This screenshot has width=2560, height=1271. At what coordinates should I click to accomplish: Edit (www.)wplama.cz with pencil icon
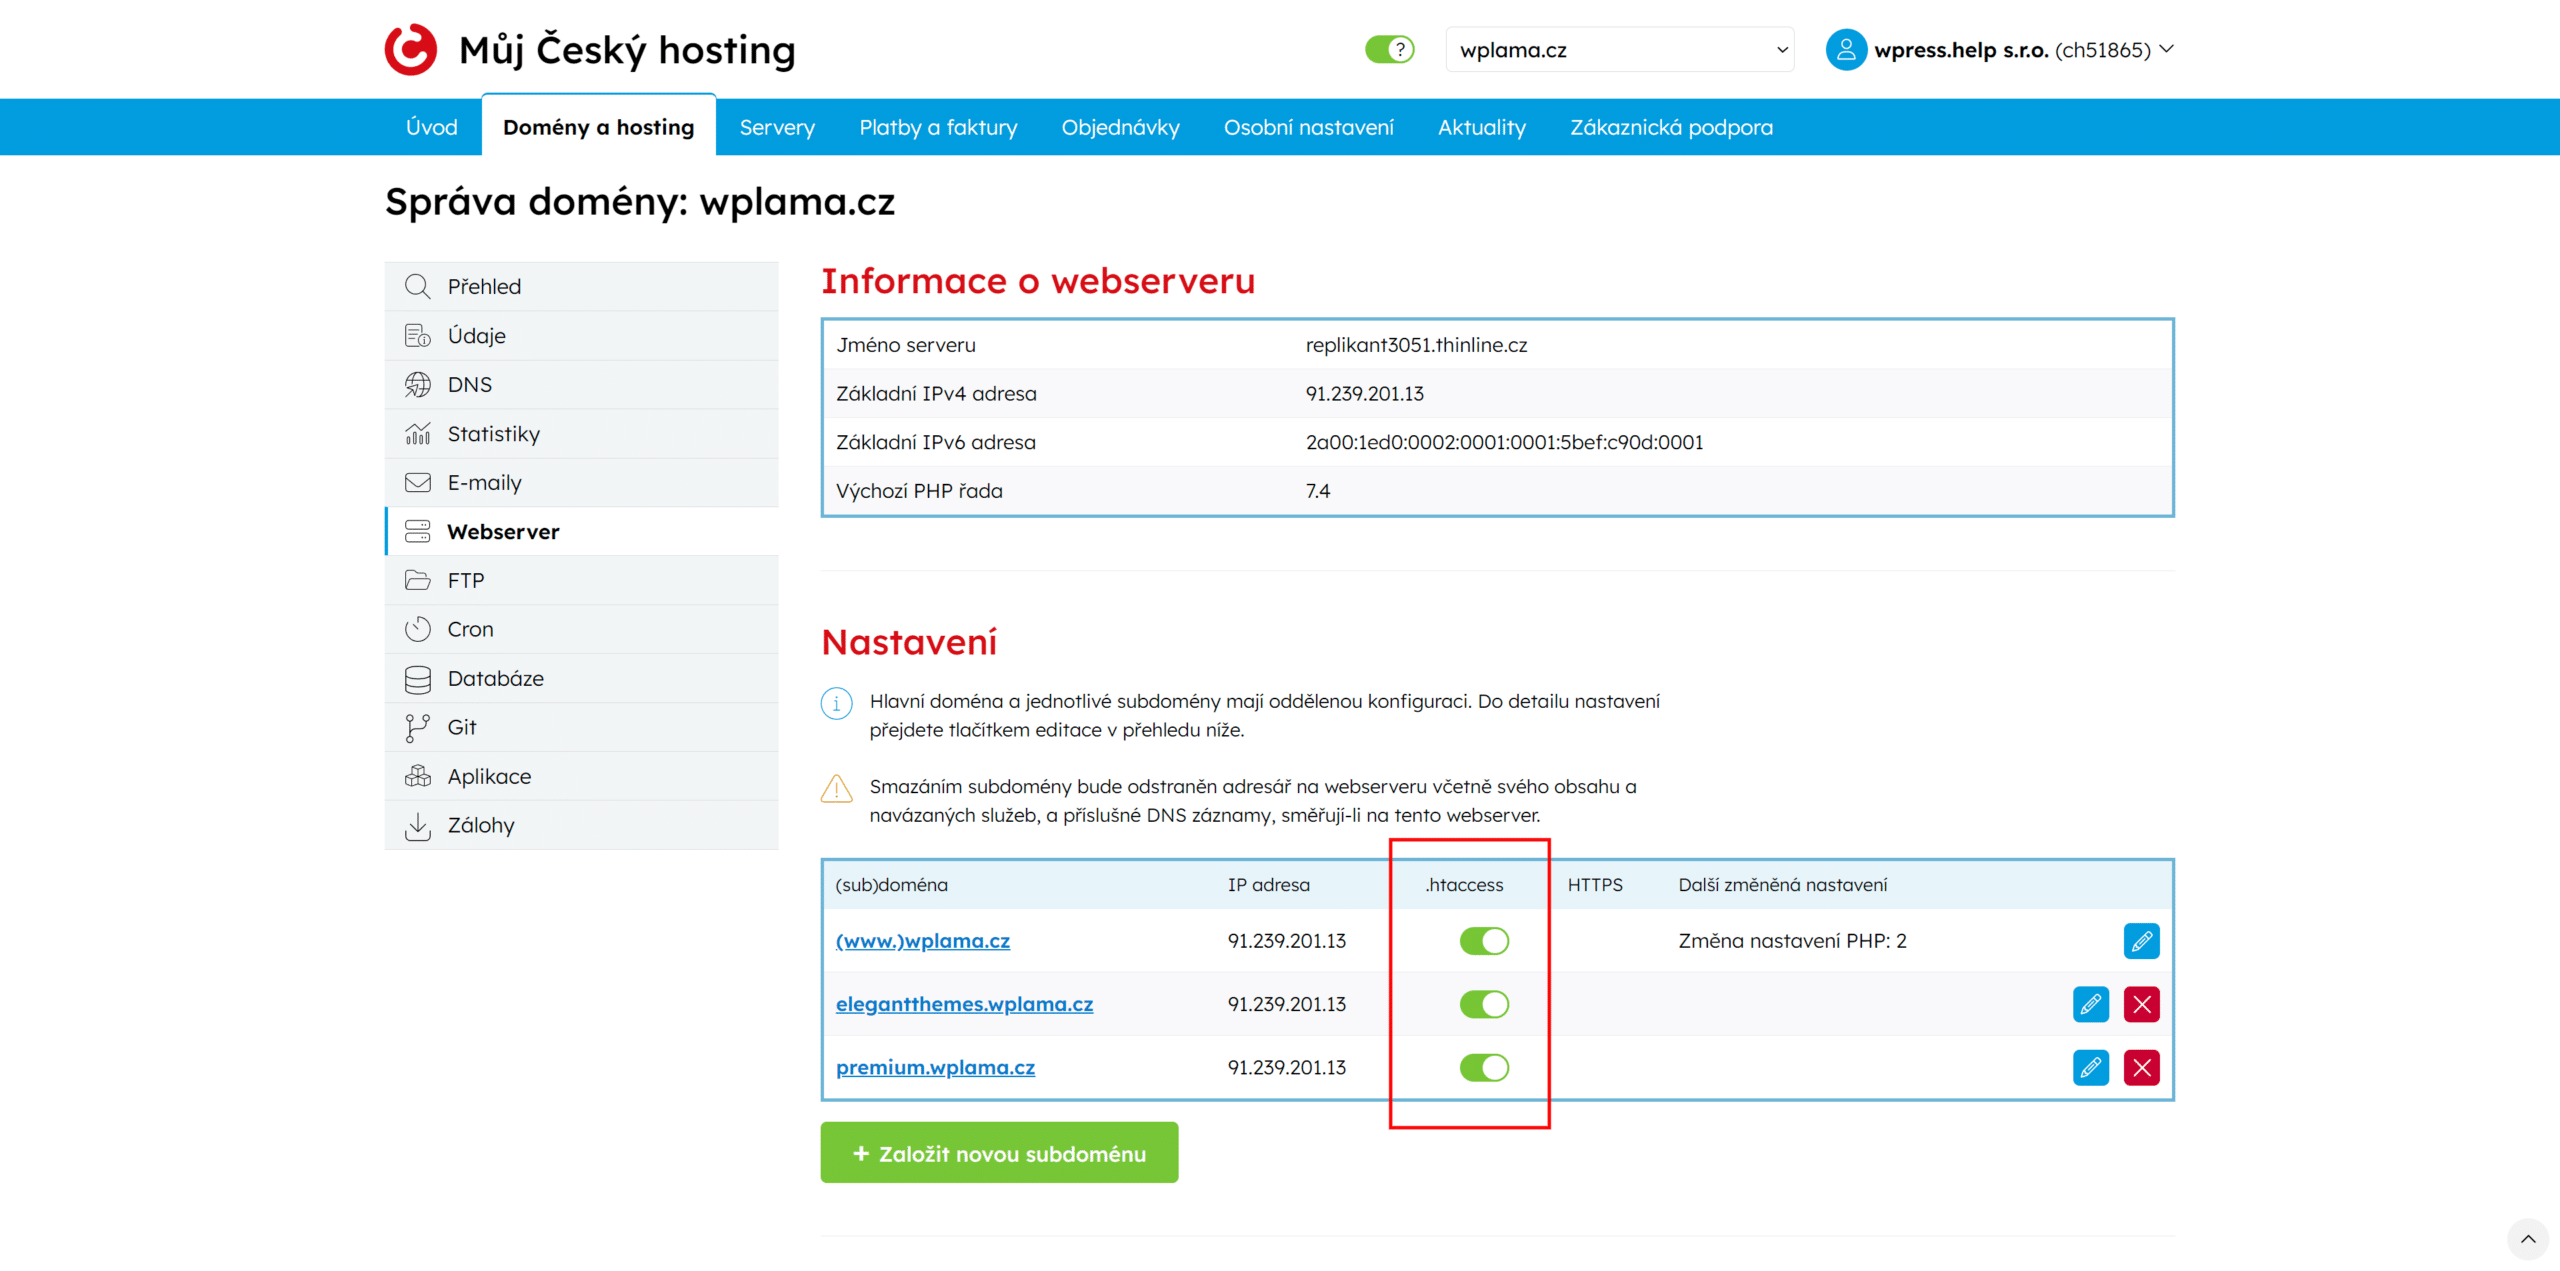point(2141,941)
